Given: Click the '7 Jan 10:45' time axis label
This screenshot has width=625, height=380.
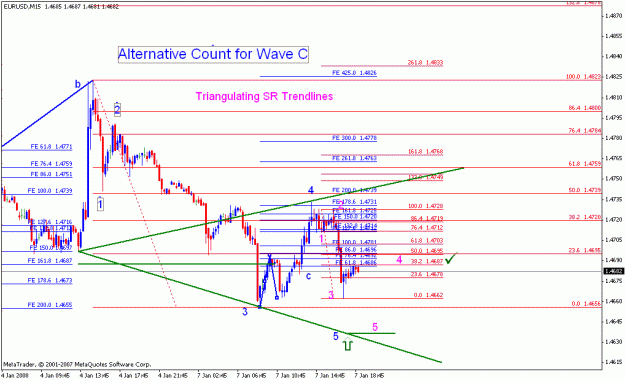Looking at the screenshot, I should [291, 376].
